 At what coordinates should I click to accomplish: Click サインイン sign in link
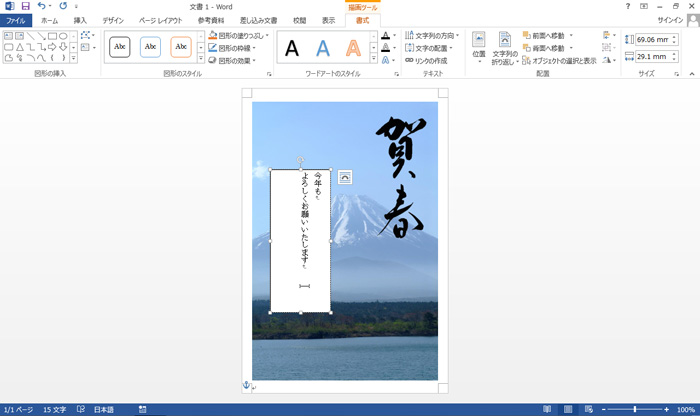[x=670, y=20]
